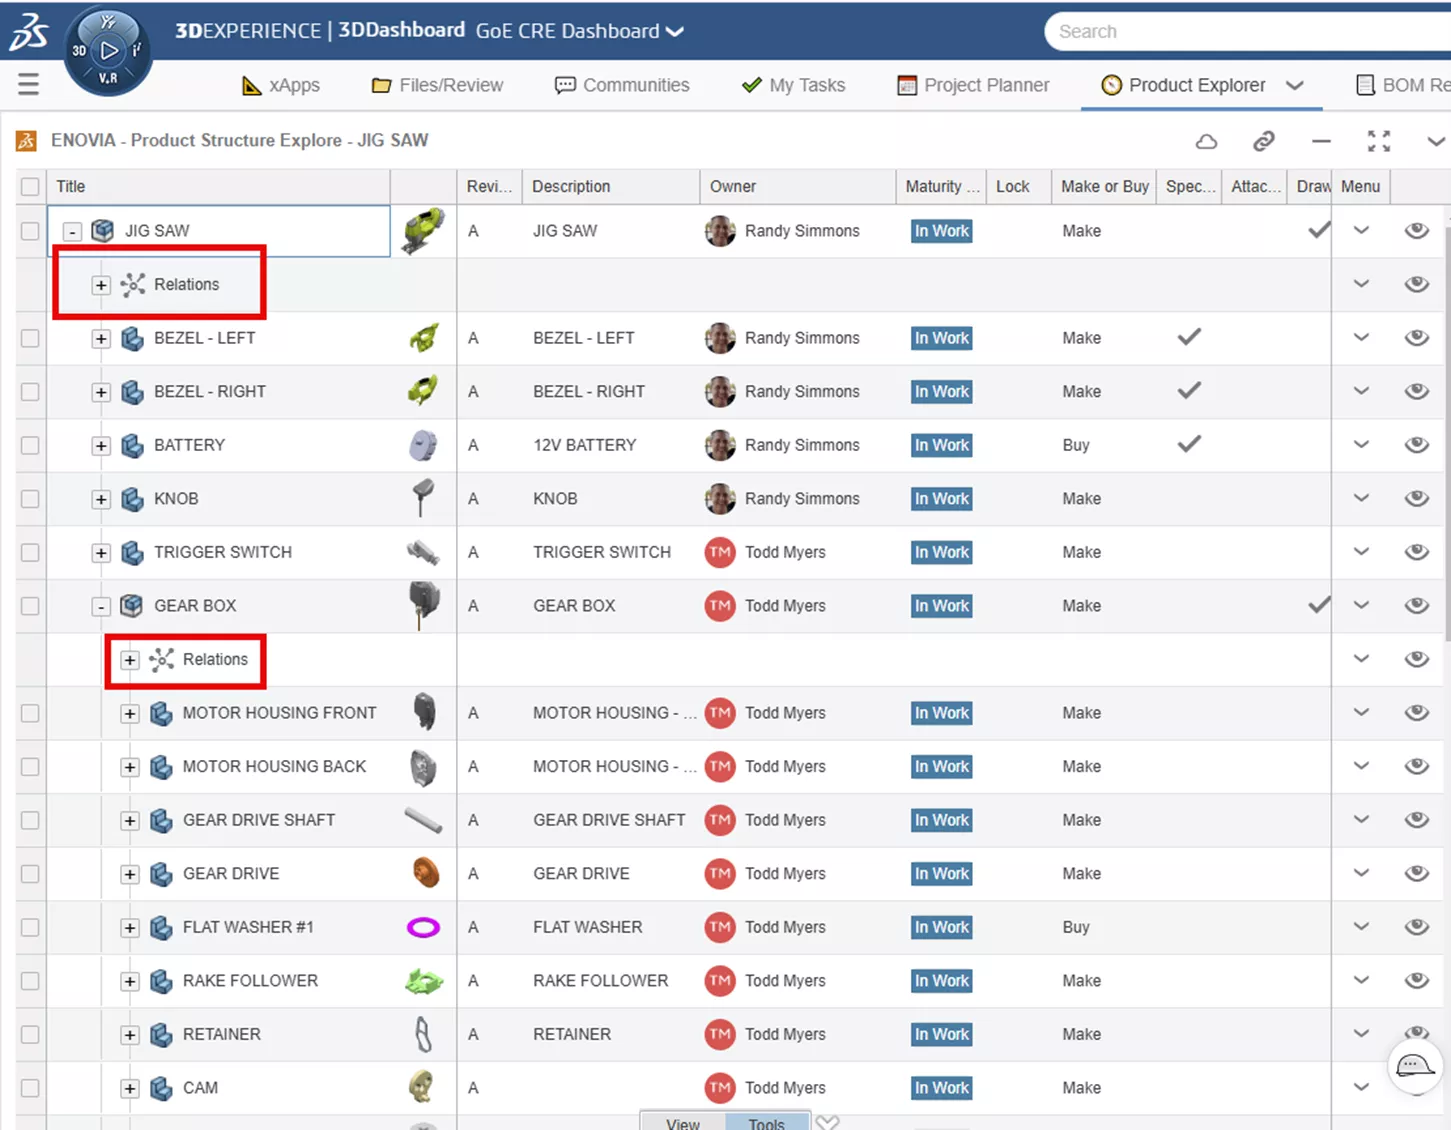Tick the select-all header checkbox

tap(30, 187)
